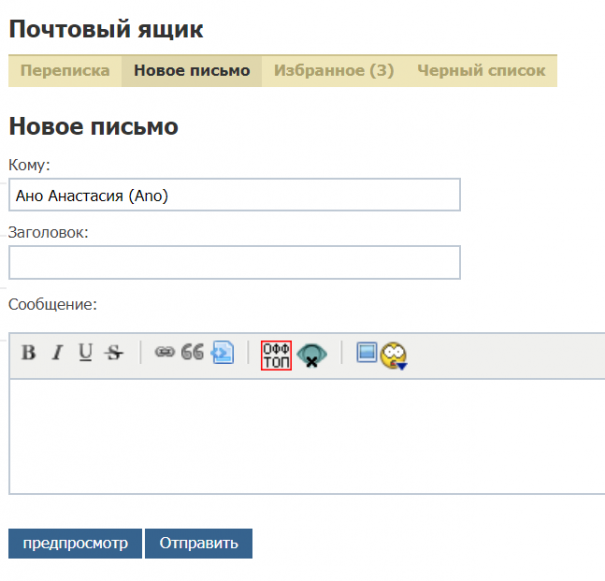The height and width of the screenshot is (581, 605).
Task: Insert a quote block with quotation icon
Action: click(192, 353)
